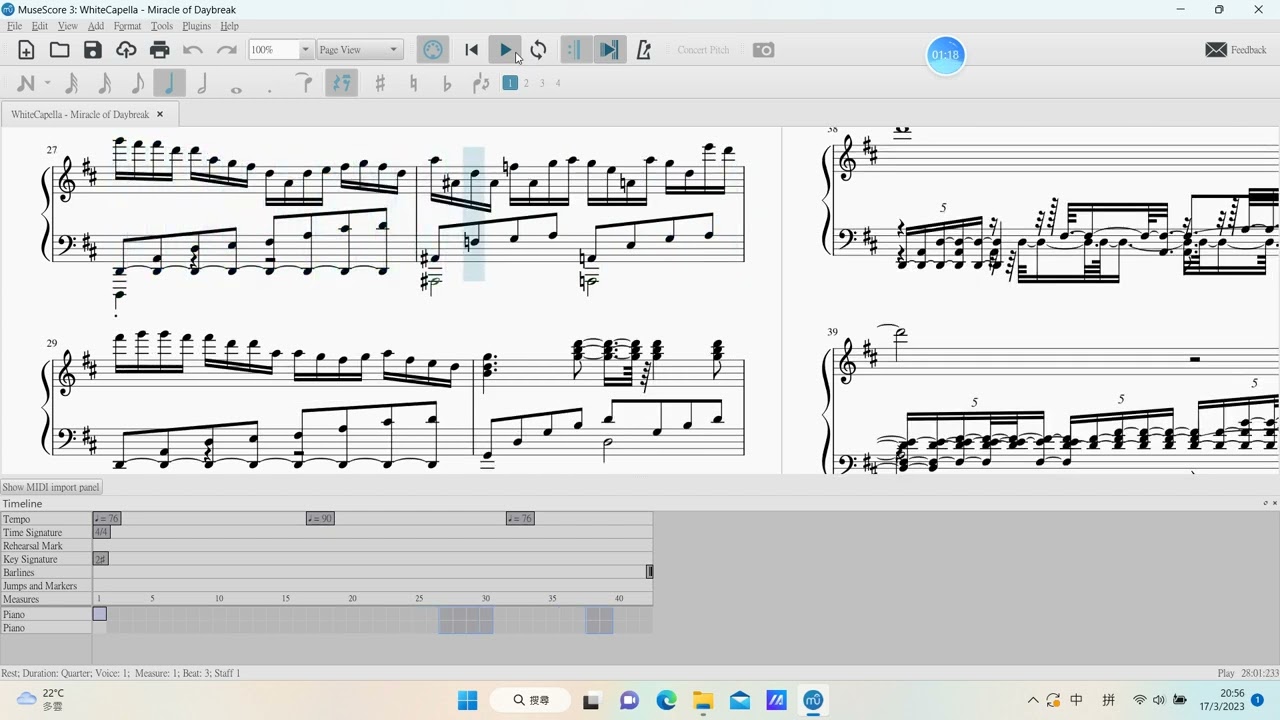Select quarter note duration
The image size is (1280, 720).
(x=170, y=84)
